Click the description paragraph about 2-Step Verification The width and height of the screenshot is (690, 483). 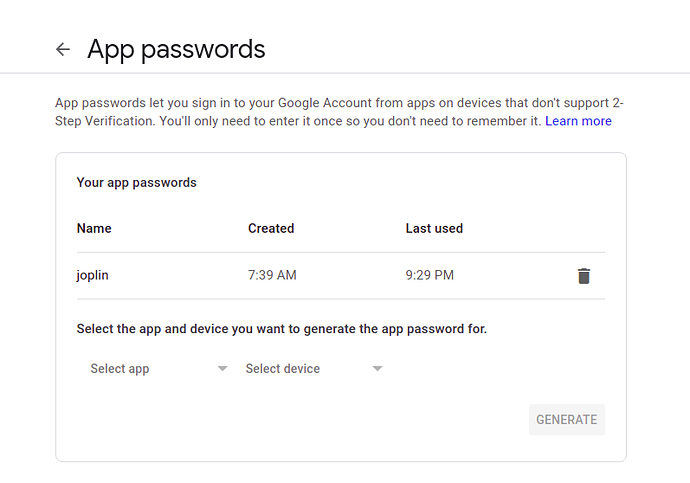click(x=339, y=112)
